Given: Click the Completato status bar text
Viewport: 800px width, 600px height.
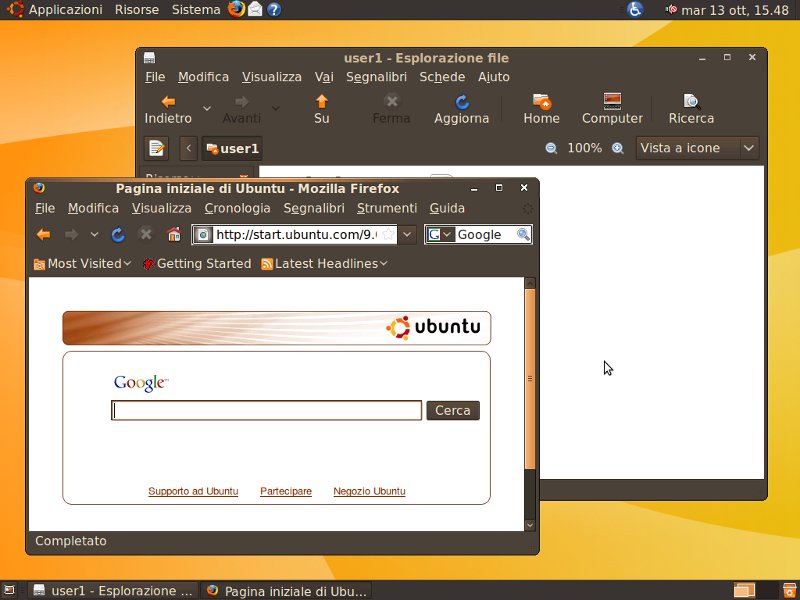Looking at the screenshot, I should click(71, 541).
